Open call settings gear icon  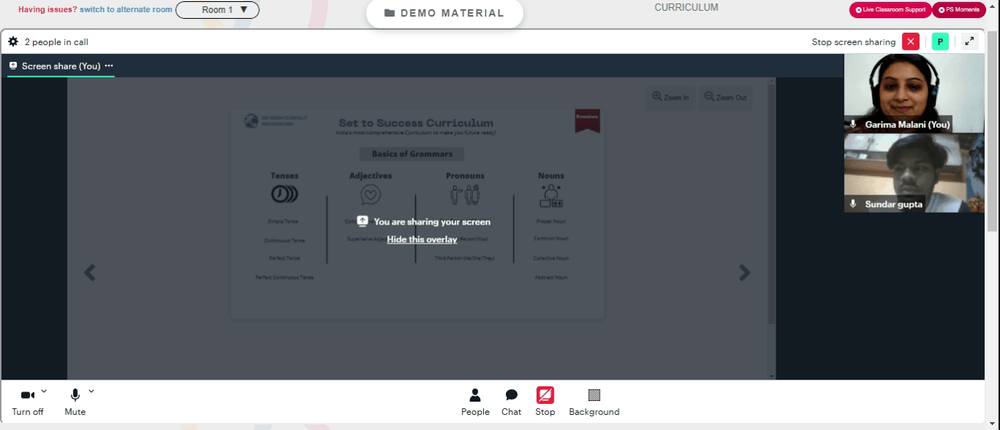tap(13, 42)
